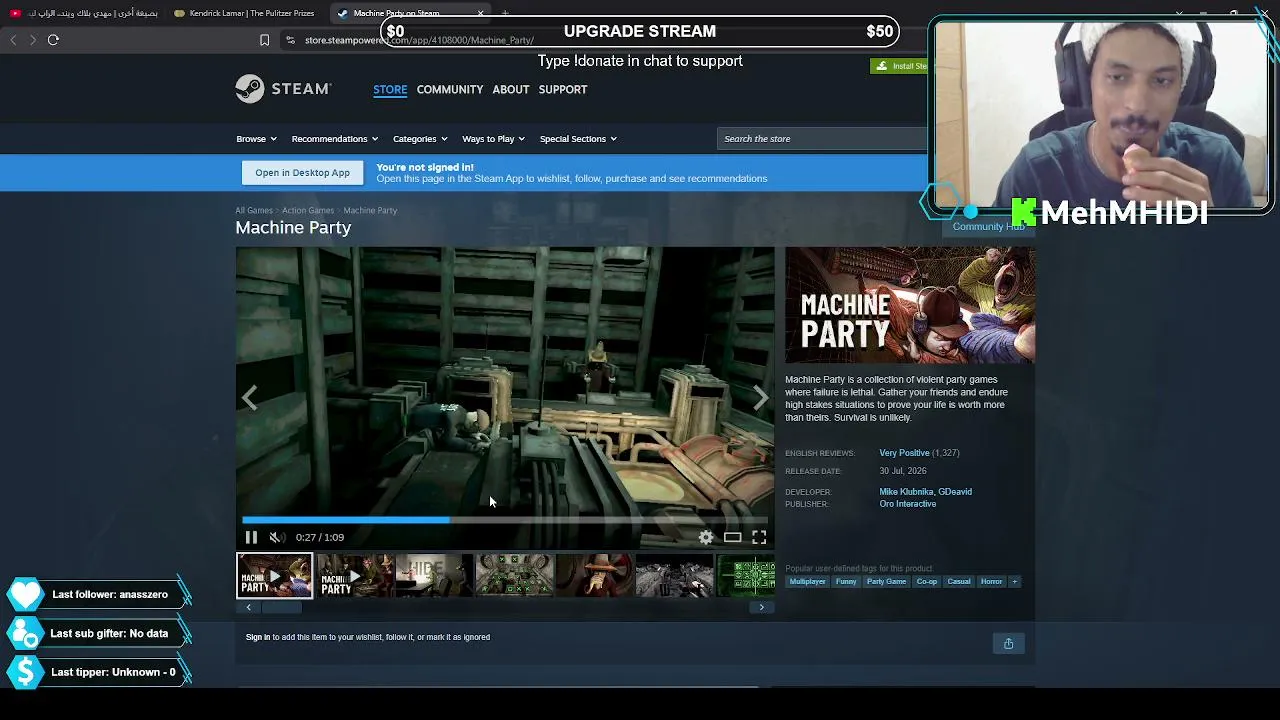This screenshot has width=1280, height=720.
Task: Open the ABOUT tab
Action: coord(511,89)
